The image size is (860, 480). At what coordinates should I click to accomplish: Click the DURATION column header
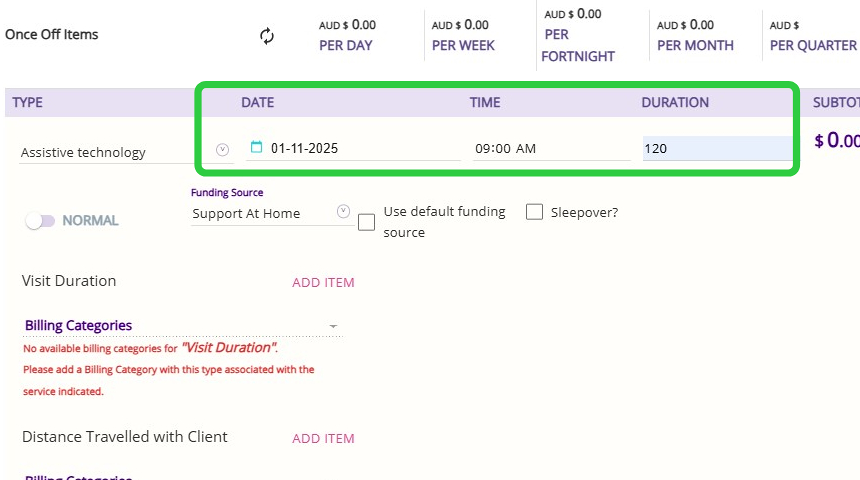coord(675,102)
